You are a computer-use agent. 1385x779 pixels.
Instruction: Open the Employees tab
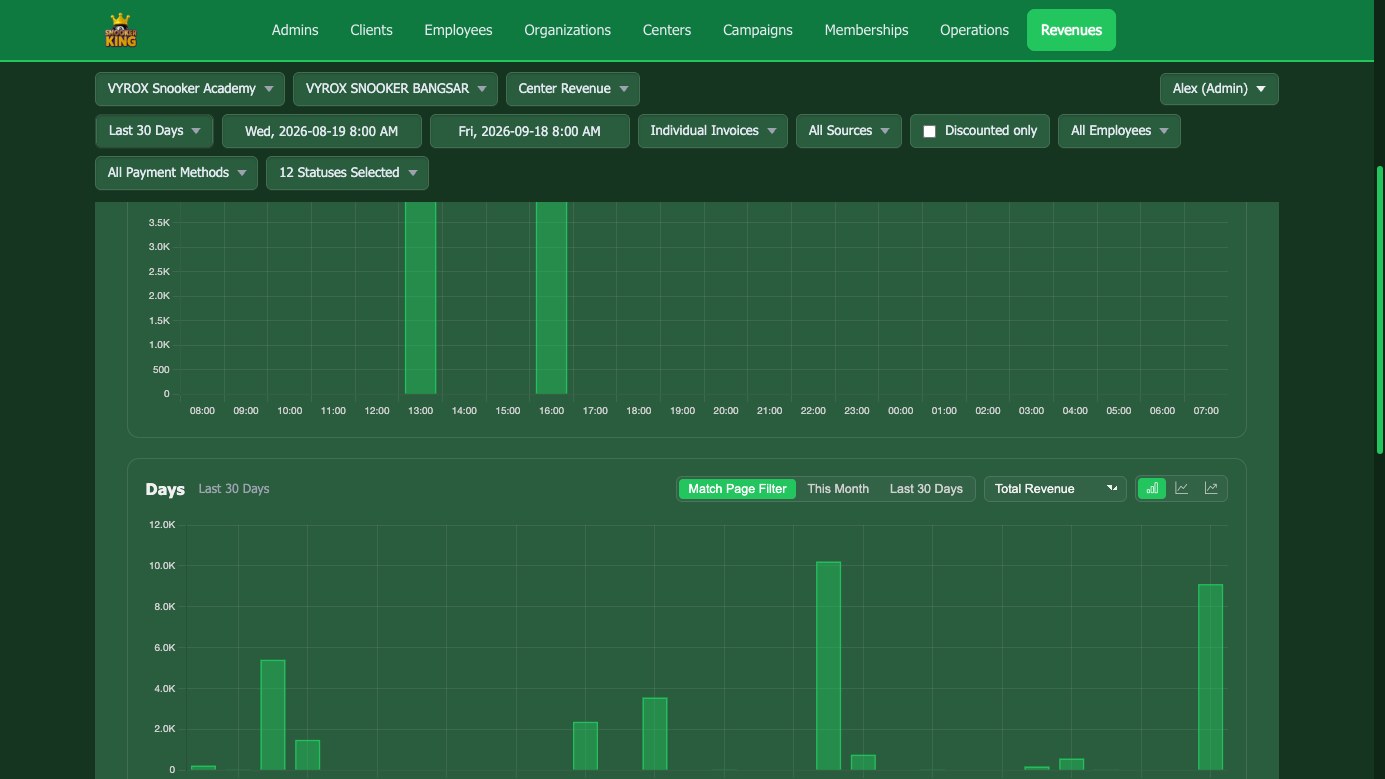tap(458, 30)
